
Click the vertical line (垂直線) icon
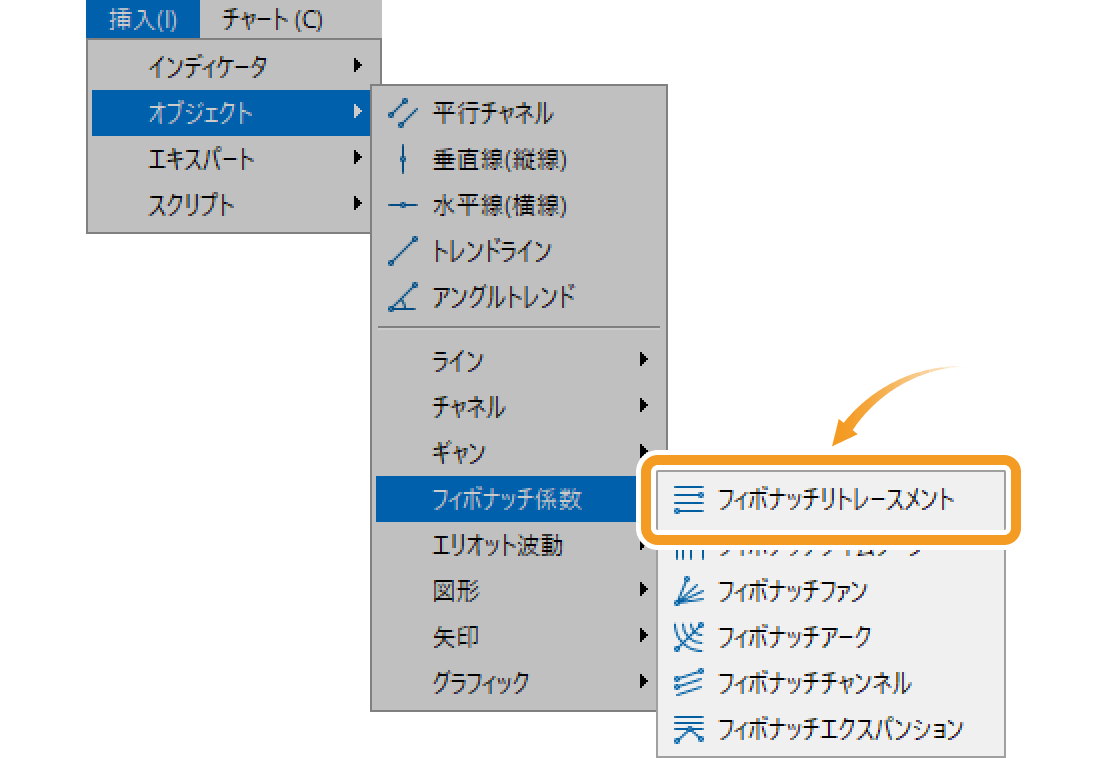403,159
